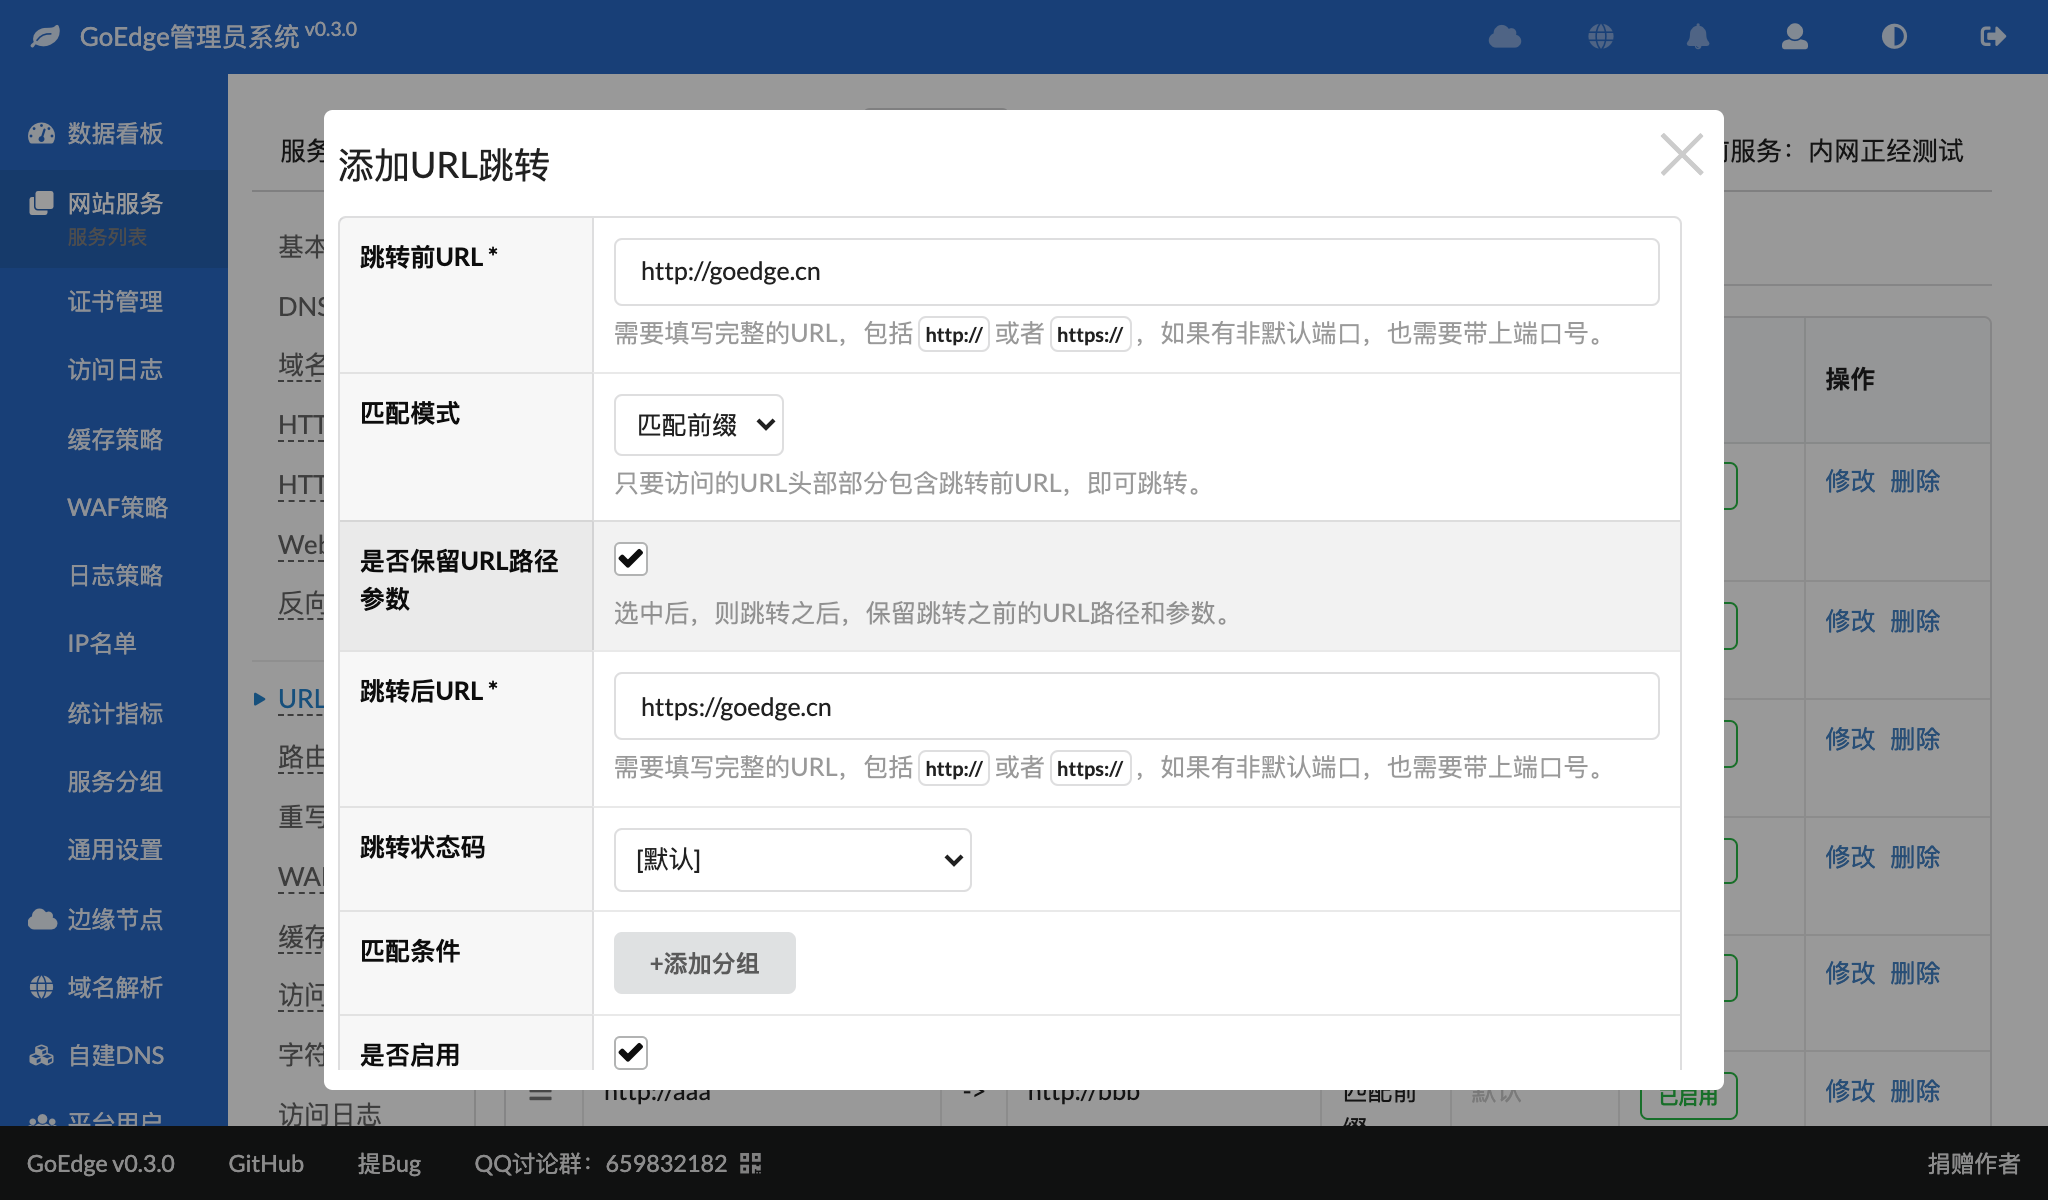Click the QR code icon in footer
2048x1200 pixels.
click(x=751, y=1163)
